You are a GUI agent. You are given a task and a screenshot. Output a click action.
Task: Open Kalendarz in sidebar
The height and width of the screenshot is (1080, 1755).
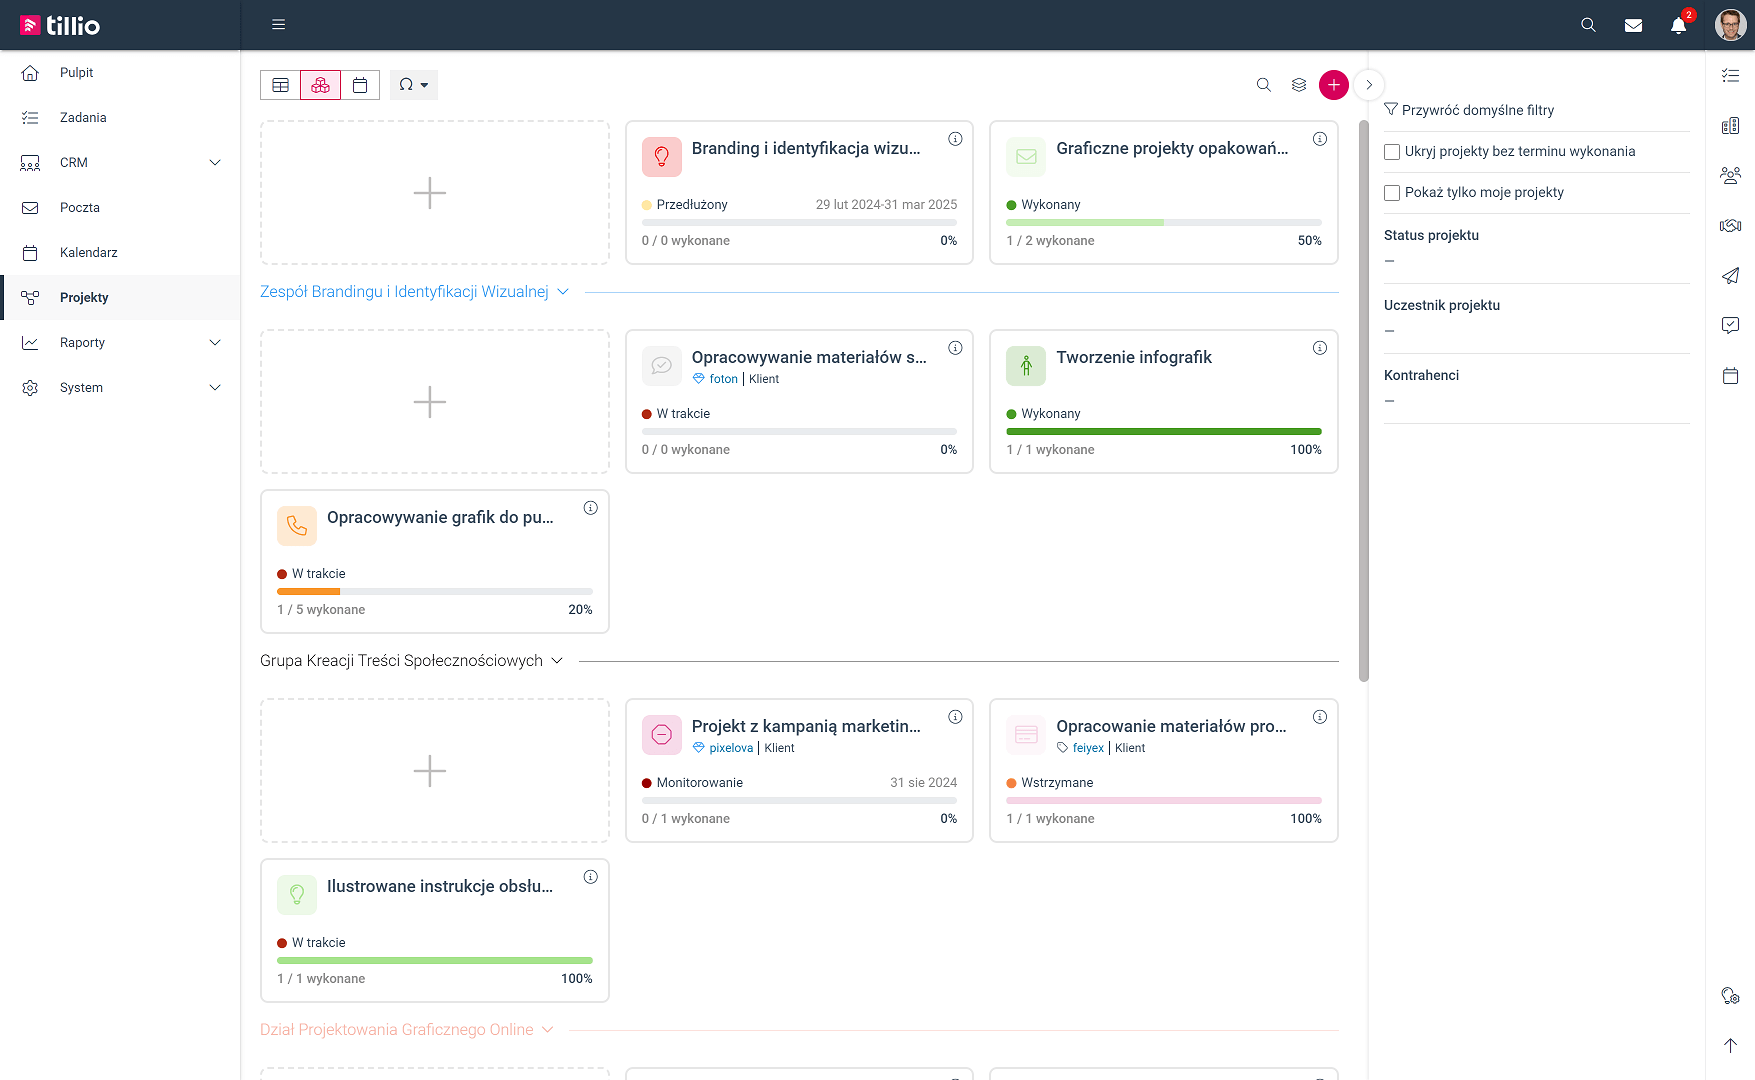(120, 252)
